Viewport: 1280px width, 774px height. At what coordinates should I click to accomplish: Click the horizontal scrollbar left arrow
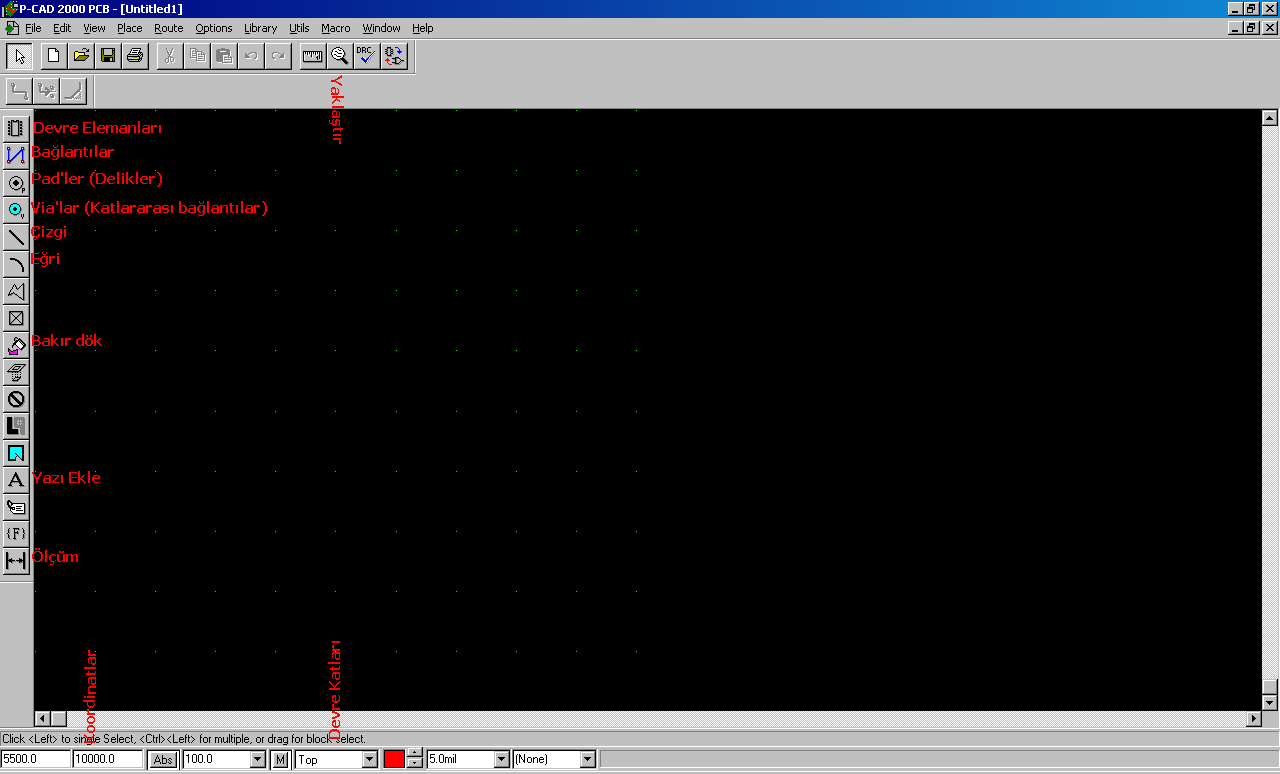click(42, 719)
